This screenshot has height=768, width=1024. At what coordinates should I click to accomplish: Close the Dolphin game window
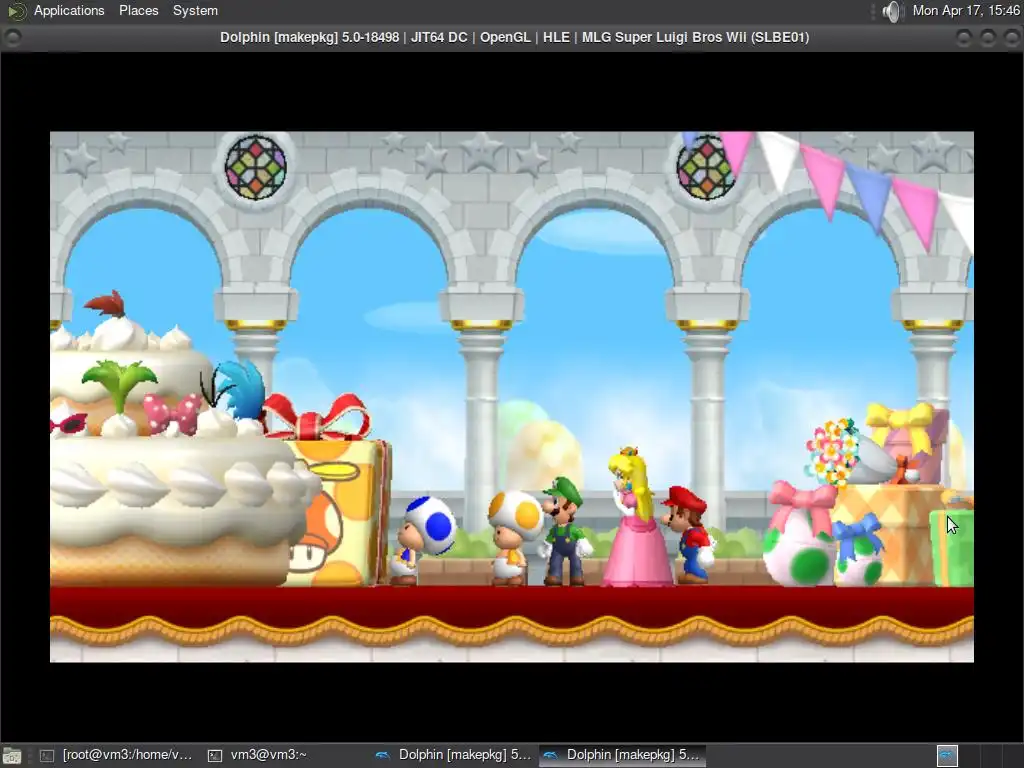click(x=1011, y=38)
